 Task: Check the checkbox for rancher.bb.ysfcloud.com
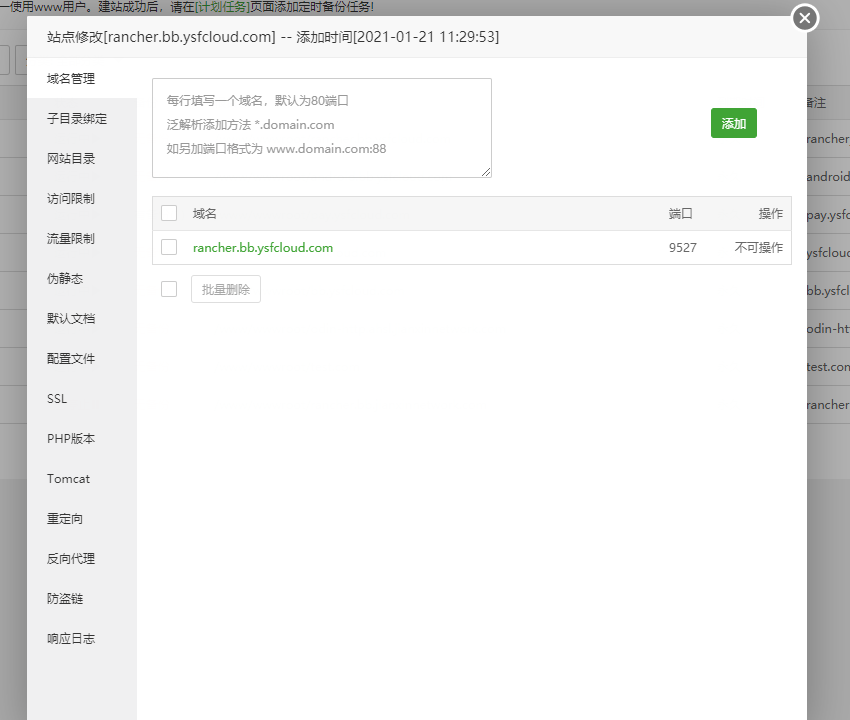[169, 247]
